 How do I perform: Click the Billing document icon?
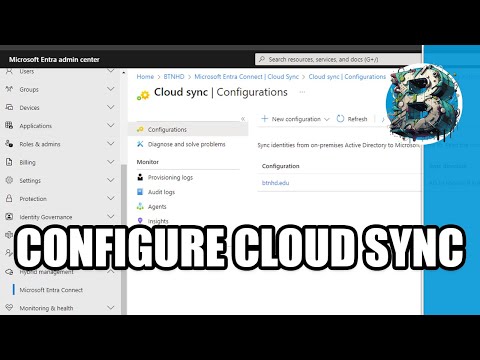coord(9,162)
